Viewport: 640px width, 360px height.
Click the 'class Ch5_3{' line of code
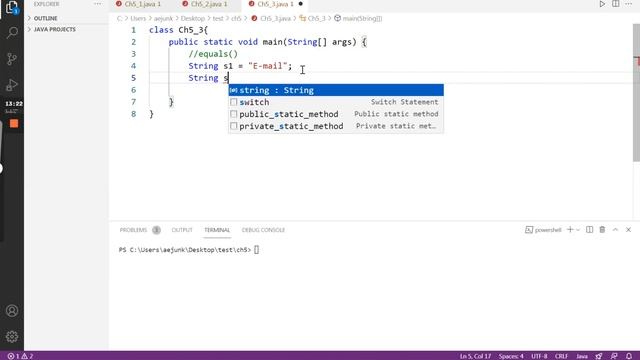tap(178, 30)
